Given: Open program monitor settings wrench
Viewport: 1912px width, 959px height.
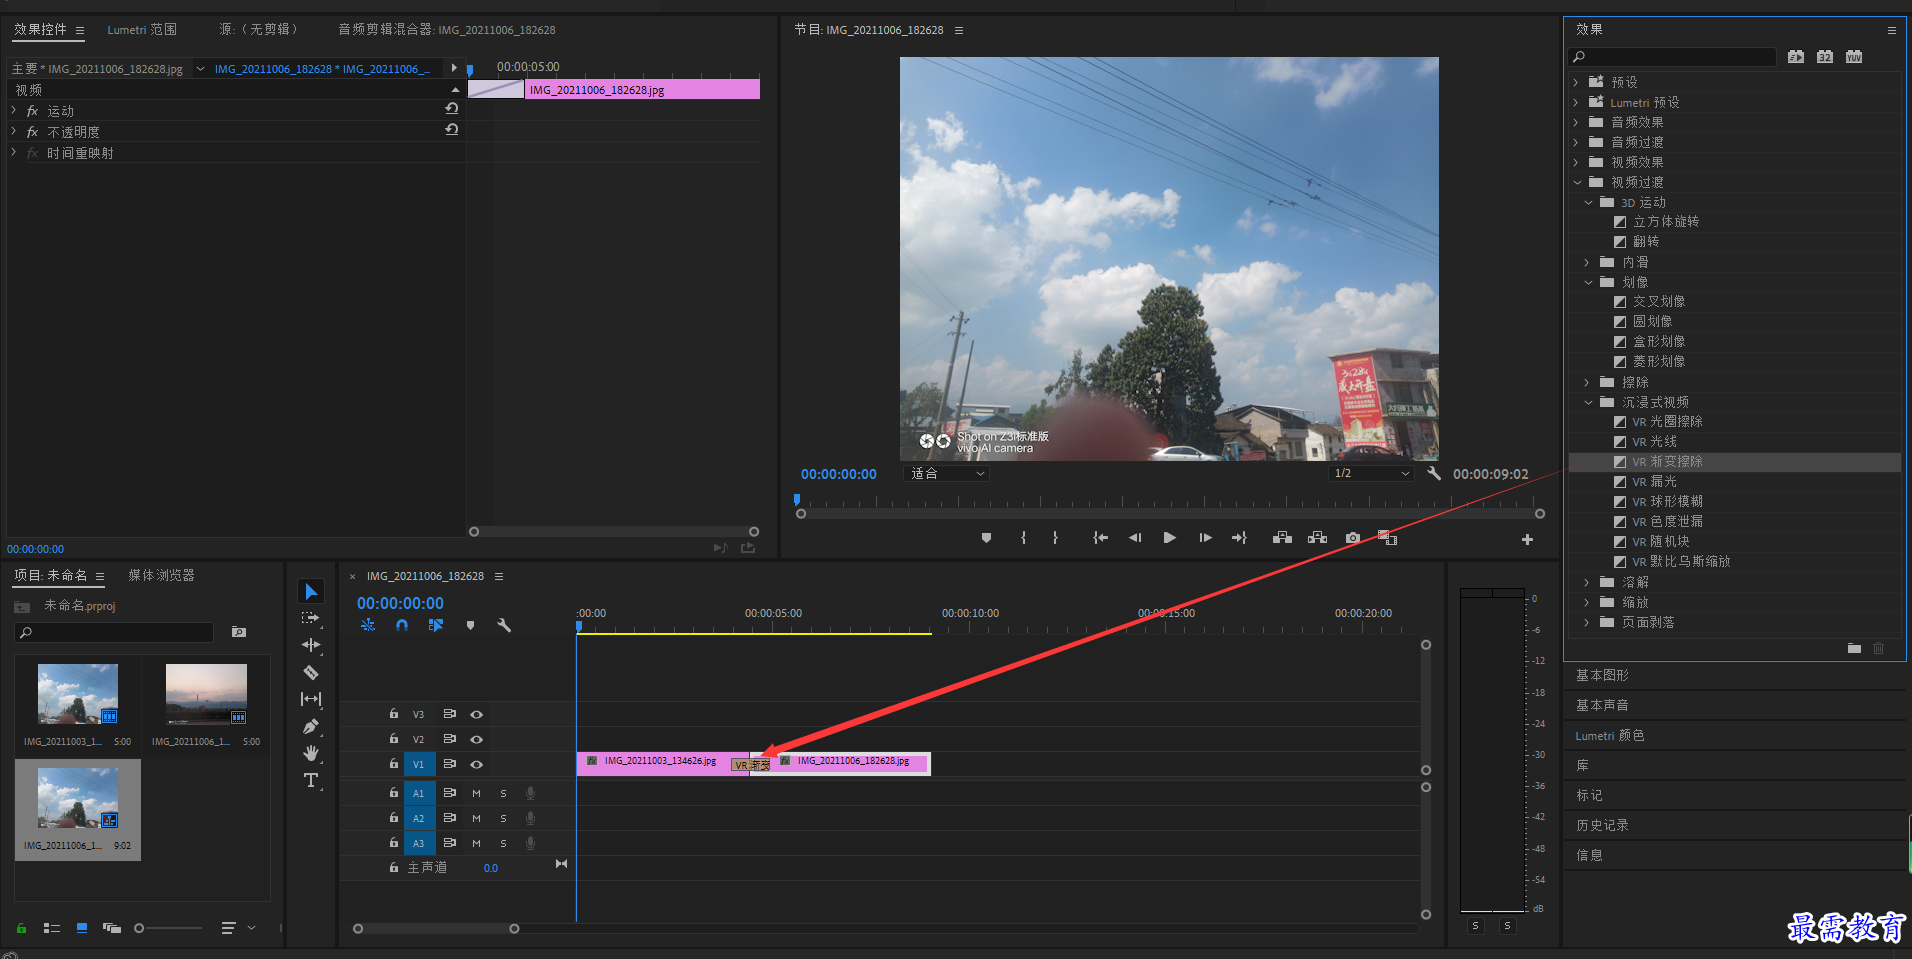Looking at the screenshot, I should [x=1434, y=473].
